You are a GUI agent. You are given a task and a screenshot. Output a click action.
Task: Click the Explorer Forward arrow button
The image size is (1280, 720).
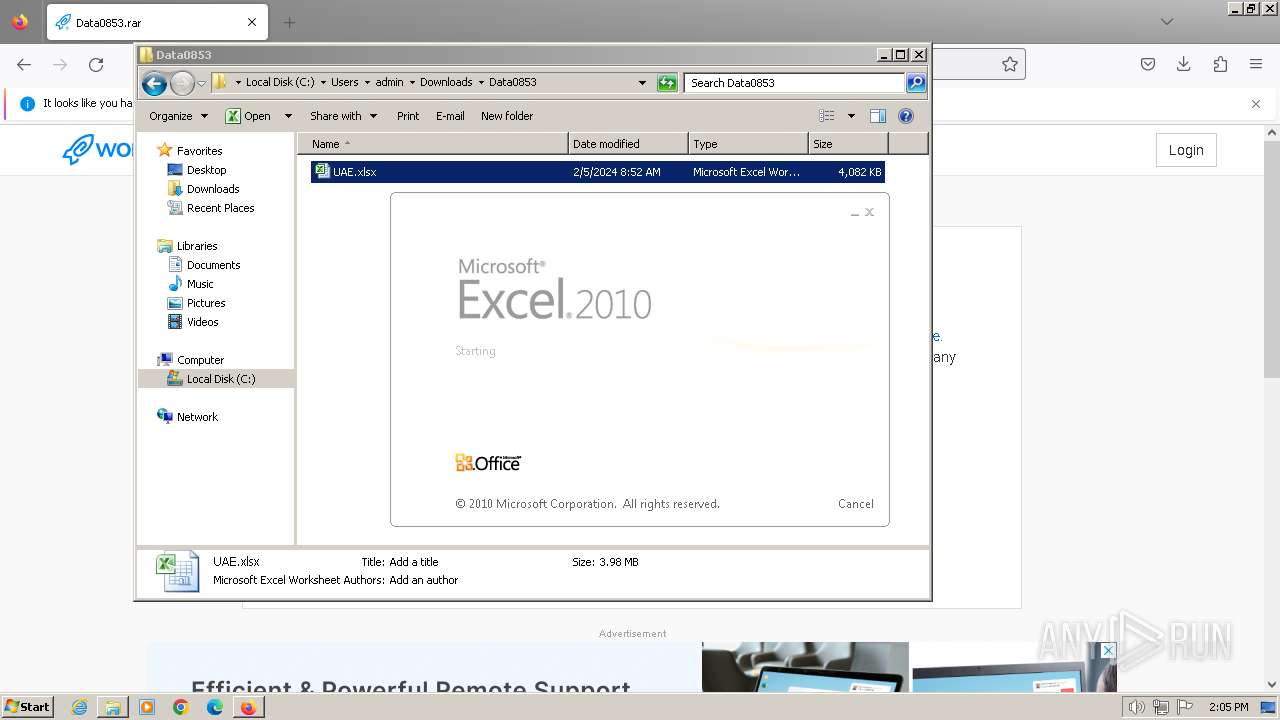(x=182, y=83)
